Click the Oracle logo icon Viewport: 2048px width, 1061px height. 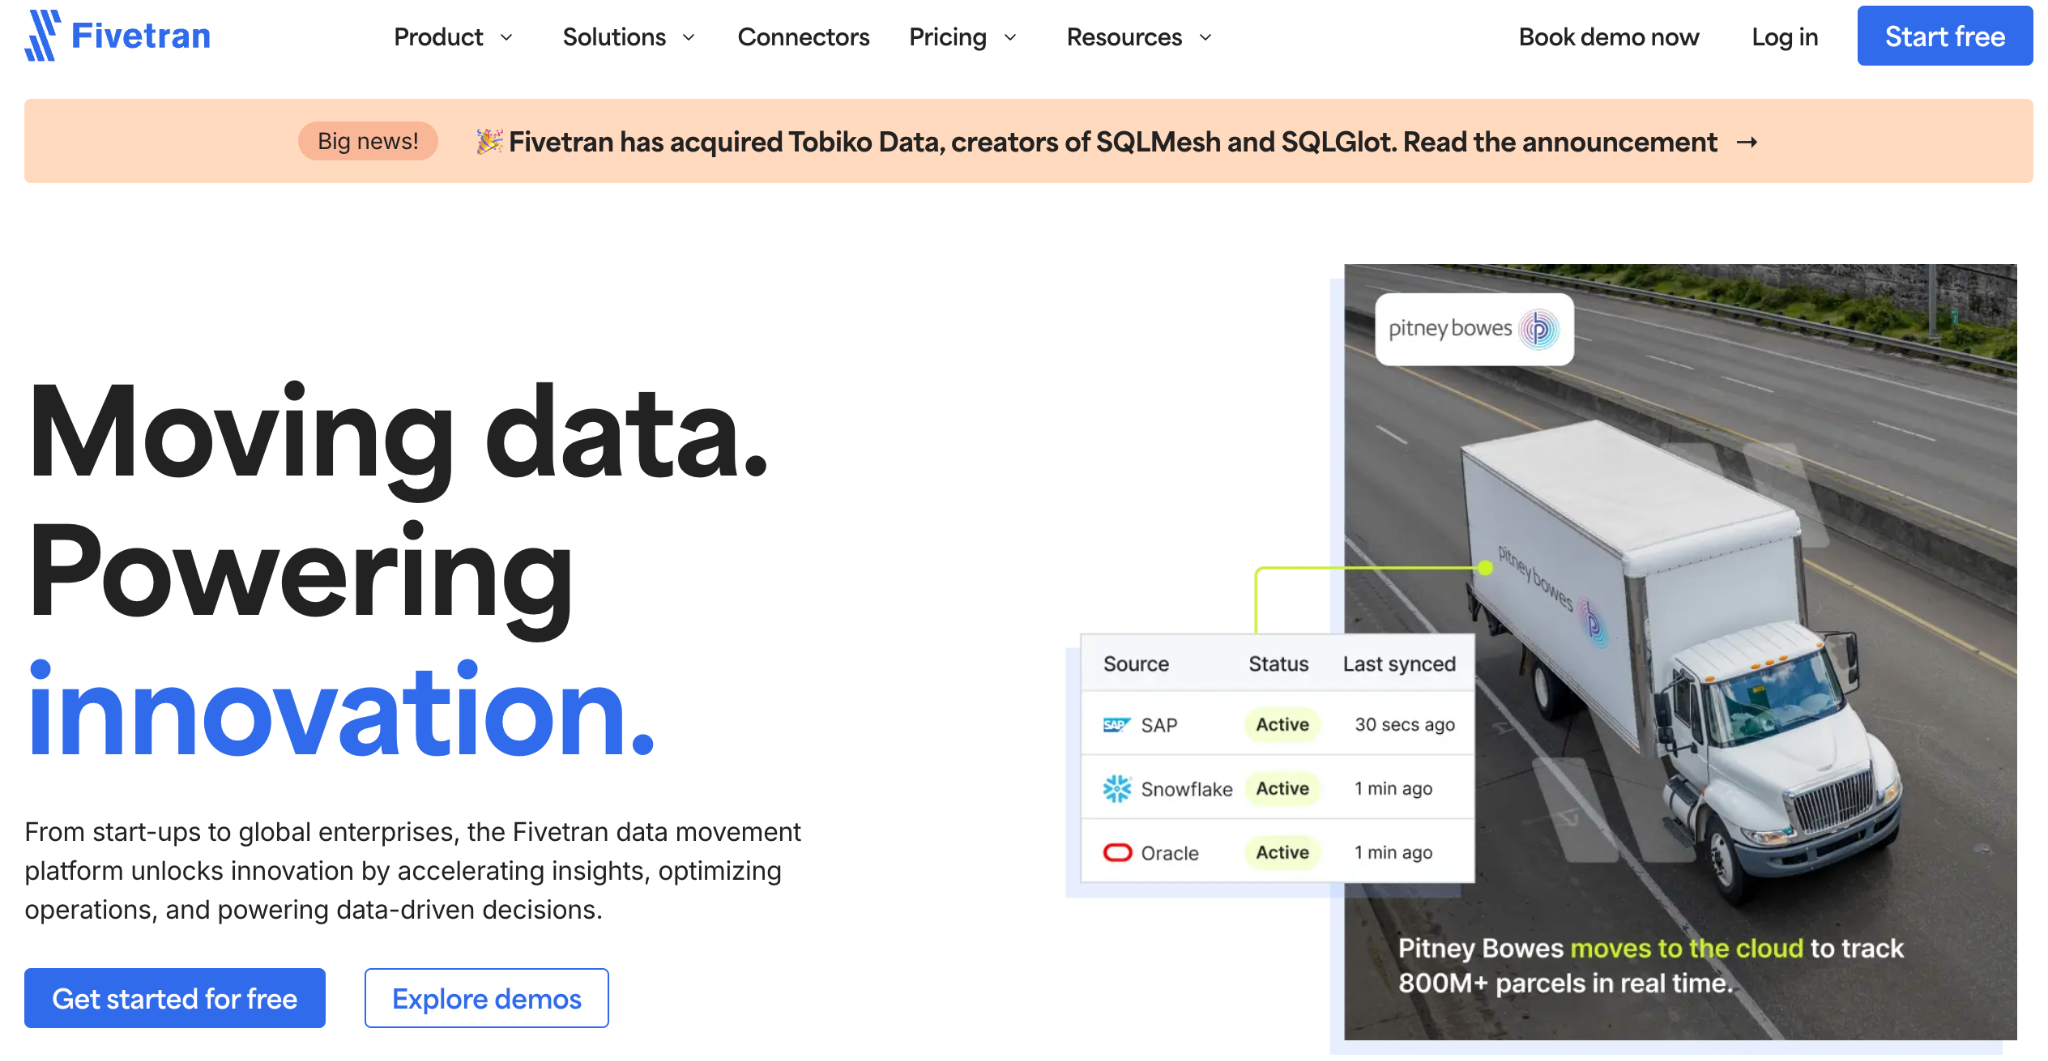(x=1117, y=853)
